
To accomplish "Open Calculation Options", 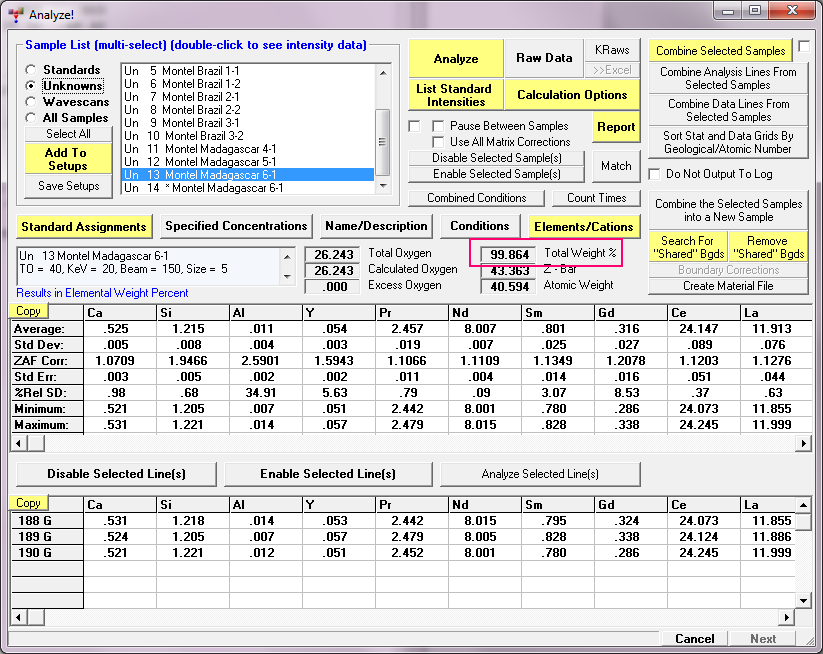I will pos(572,95).
